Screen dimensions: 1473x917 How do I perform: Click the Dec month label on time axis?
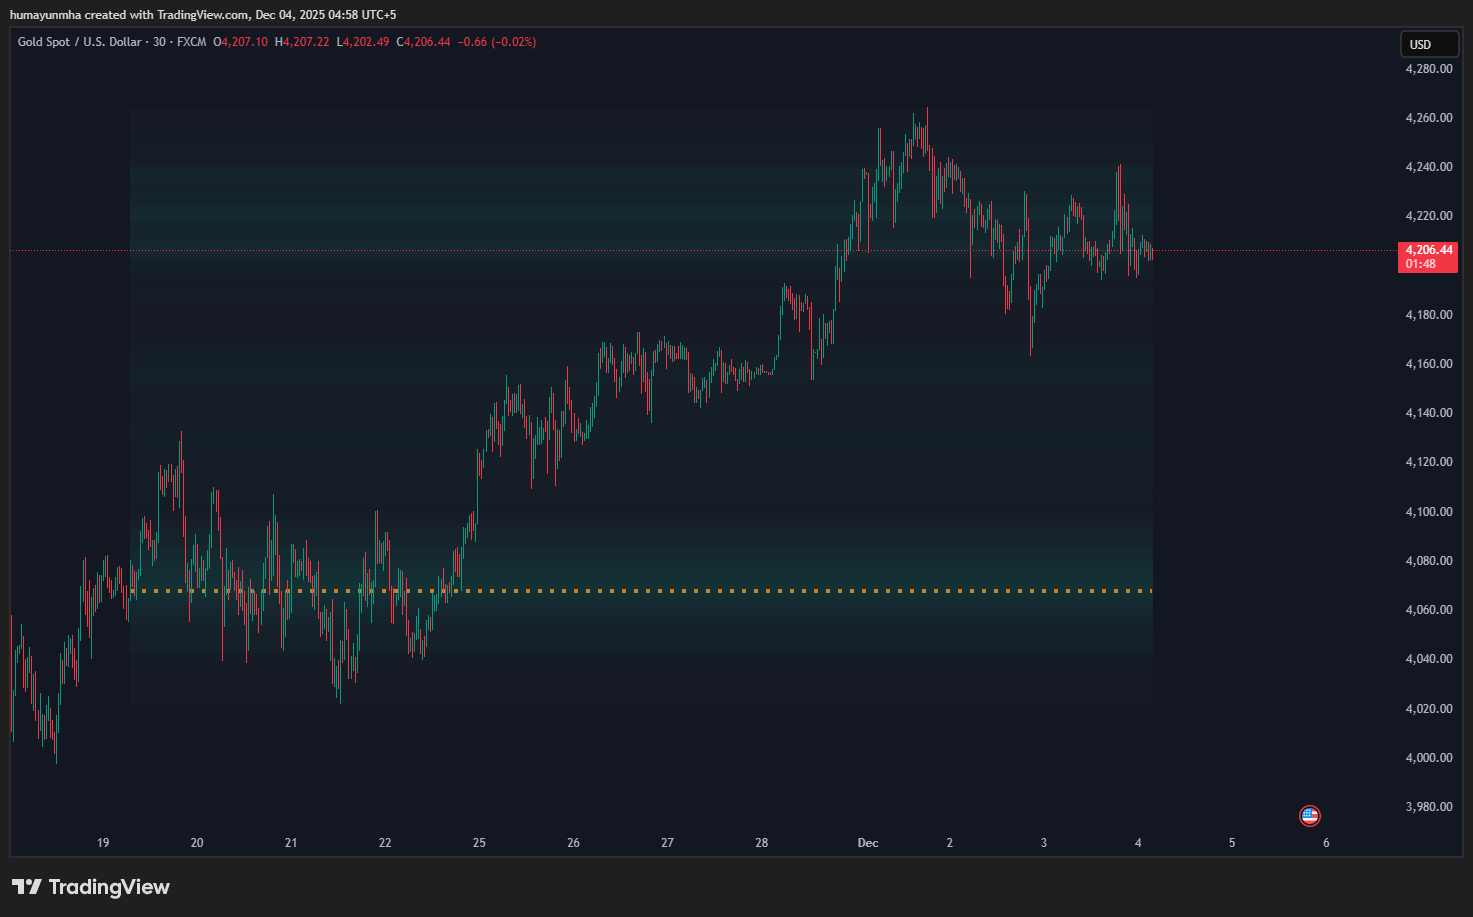click(x=868, y=843)
